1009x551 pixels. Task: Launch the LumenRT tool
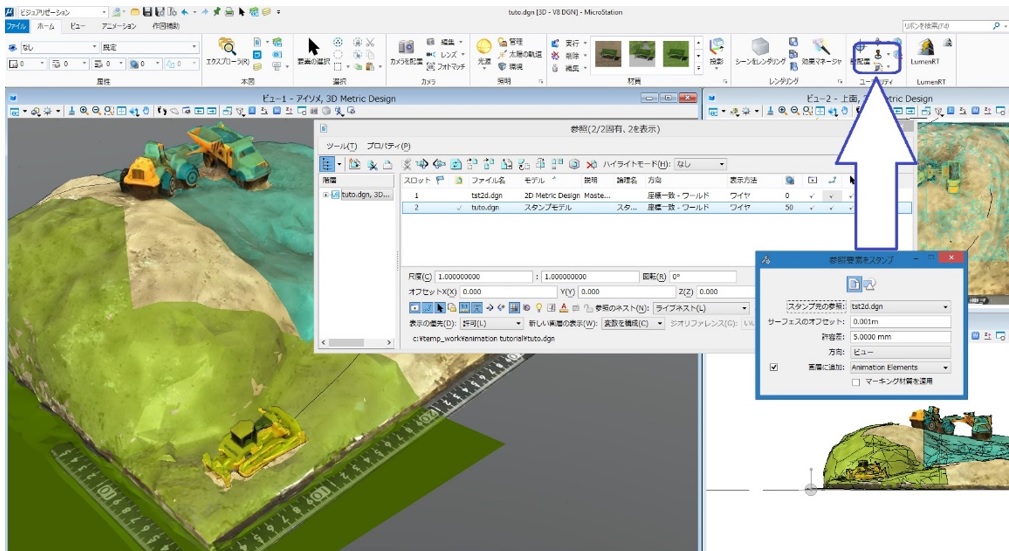pos(925,52)
